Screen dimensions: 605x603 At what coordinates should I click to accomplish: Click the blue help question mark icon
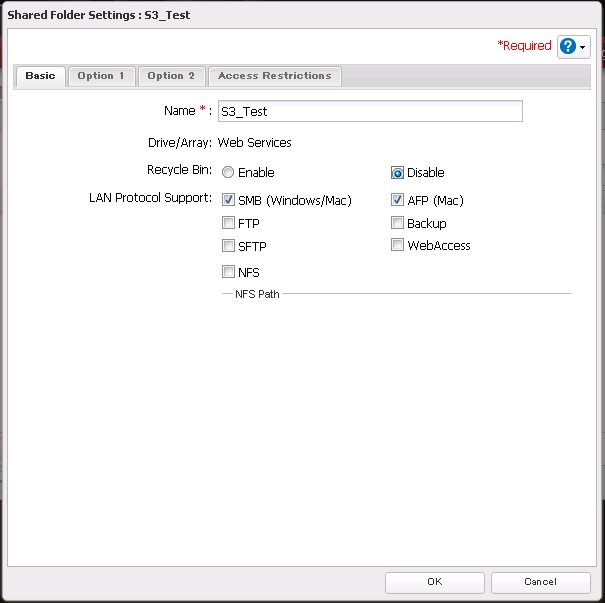click(568, 47)
